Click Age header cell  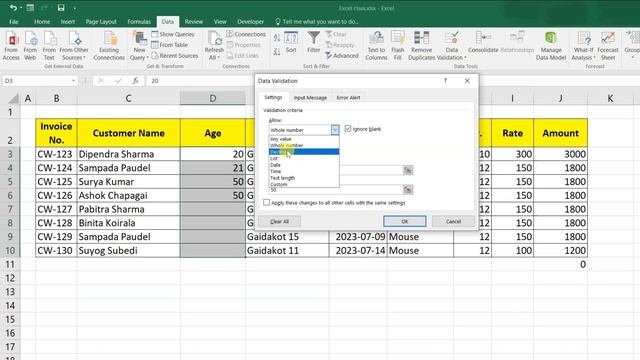[213, 133]
